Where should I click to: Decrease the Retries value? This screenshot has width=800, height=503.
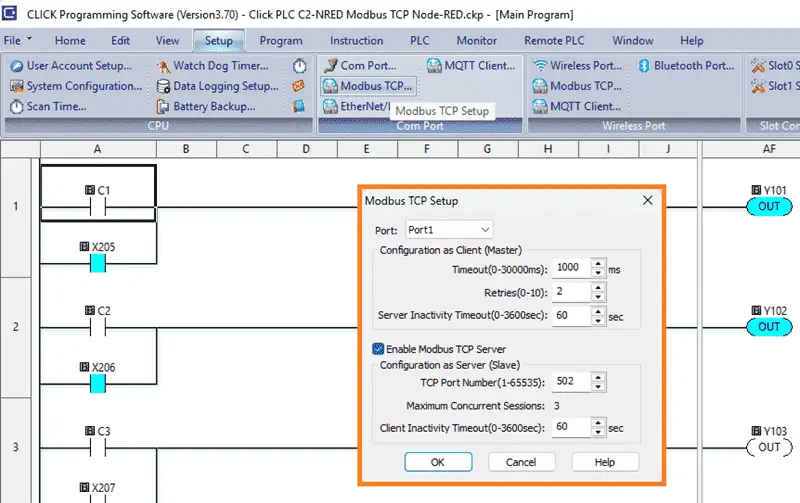pyautogui.click(x=598, y=297)
